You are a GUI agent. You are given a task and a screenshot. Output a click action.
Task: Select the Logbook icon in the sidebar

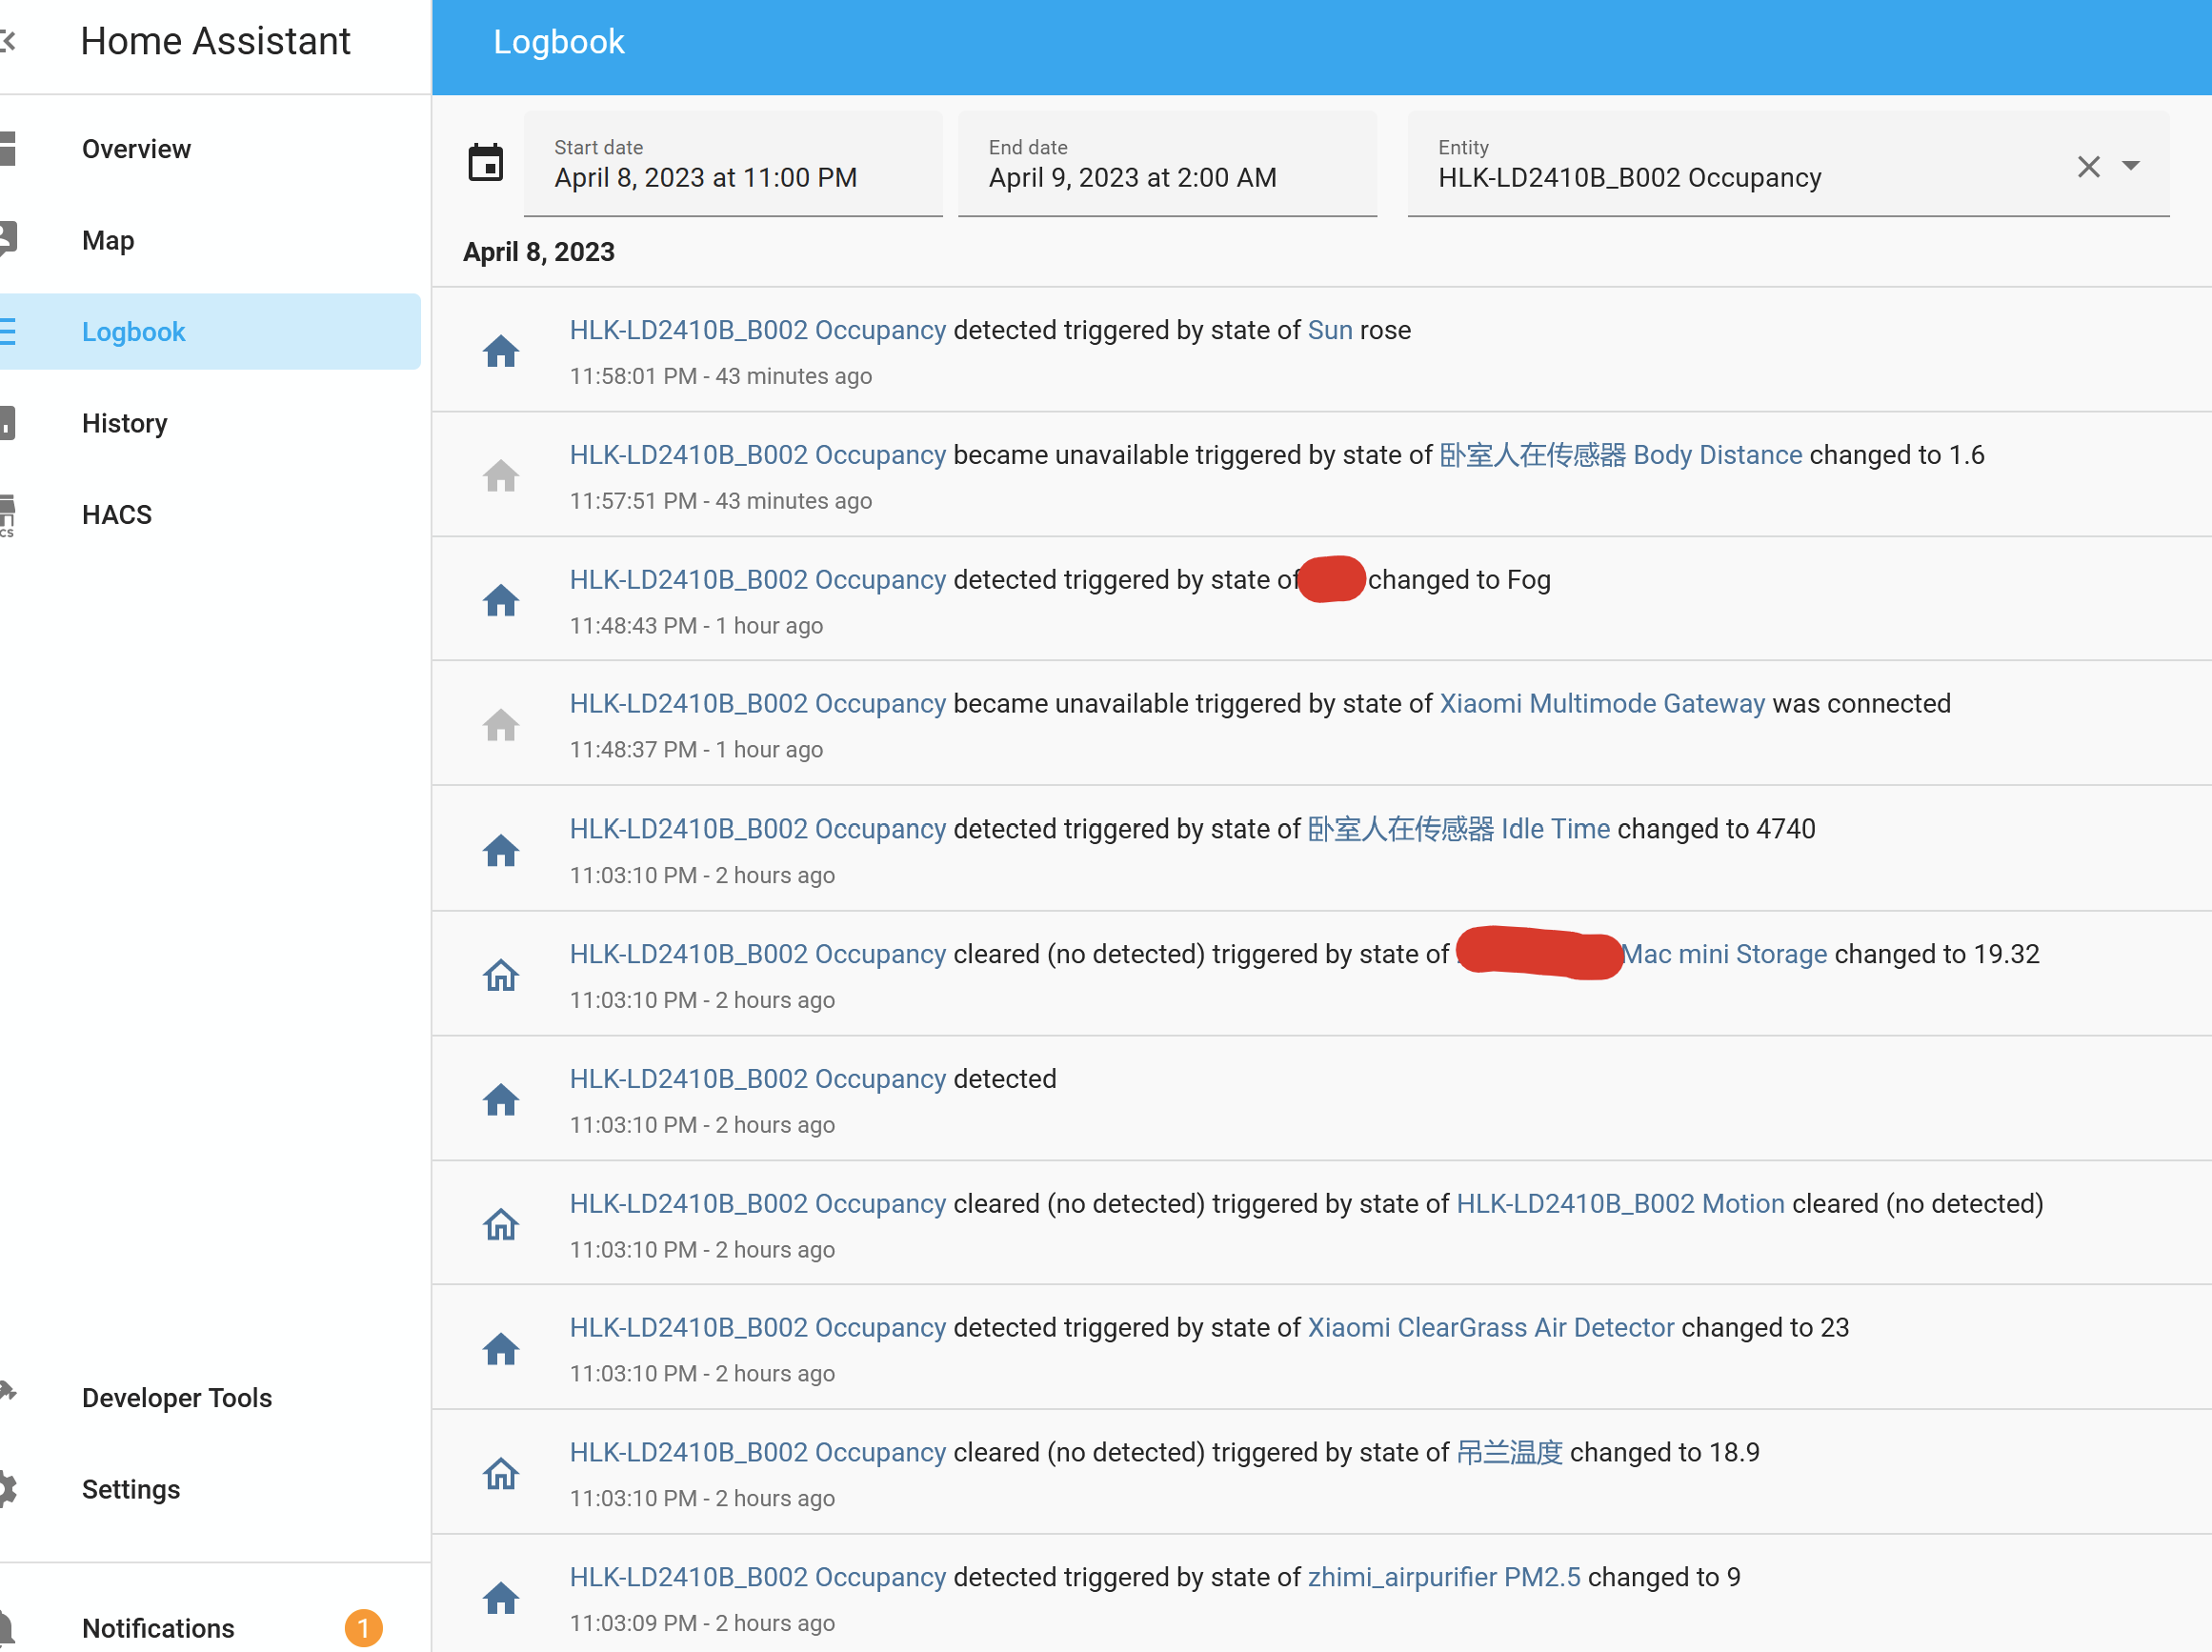[x=8, y=331]
